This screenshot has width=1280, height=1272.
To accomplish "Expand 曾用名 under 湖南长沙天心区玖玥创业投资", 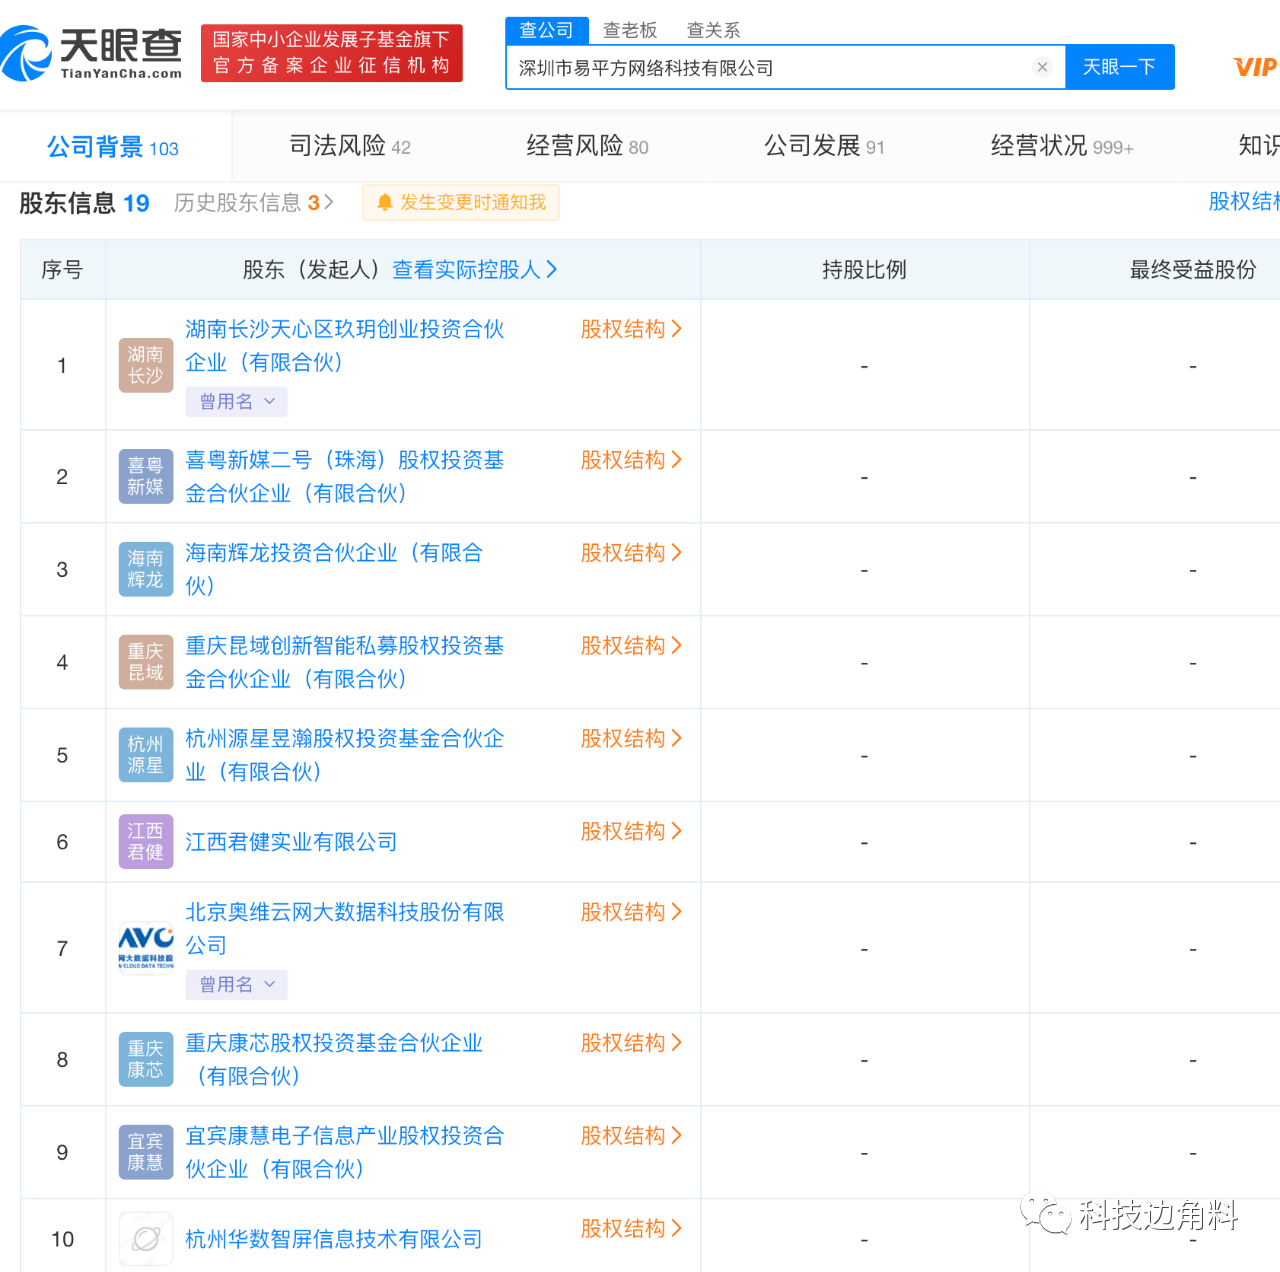I will pyautogui.click(x=237, y=402).
